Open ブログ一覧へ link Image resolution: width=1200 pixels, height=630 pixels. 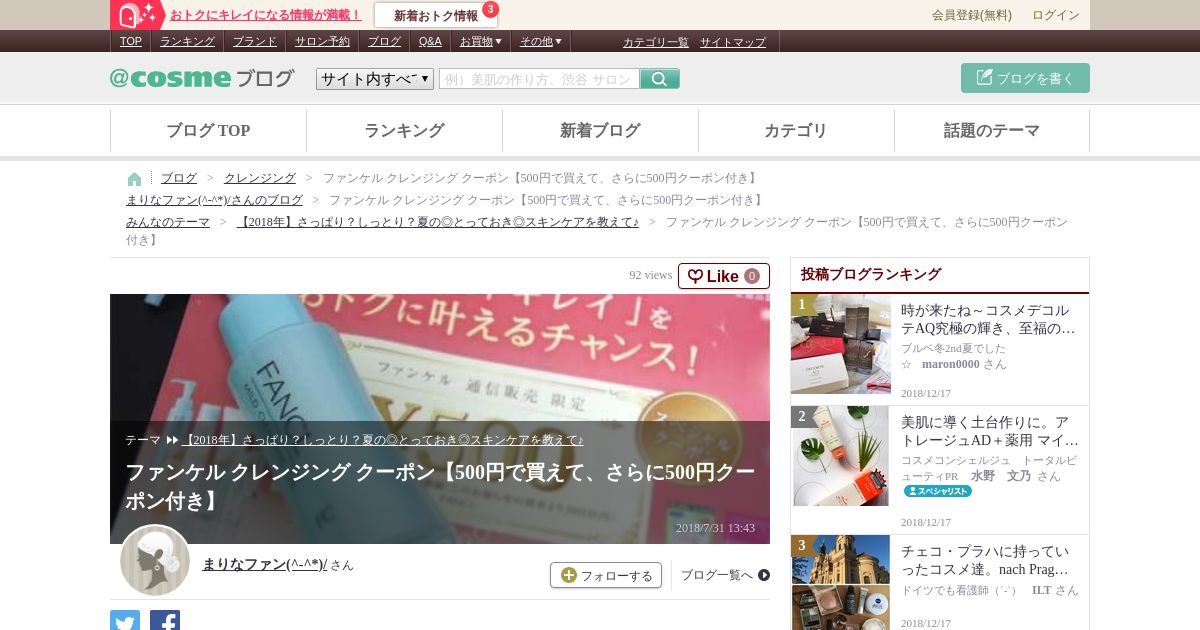(725, 575)
